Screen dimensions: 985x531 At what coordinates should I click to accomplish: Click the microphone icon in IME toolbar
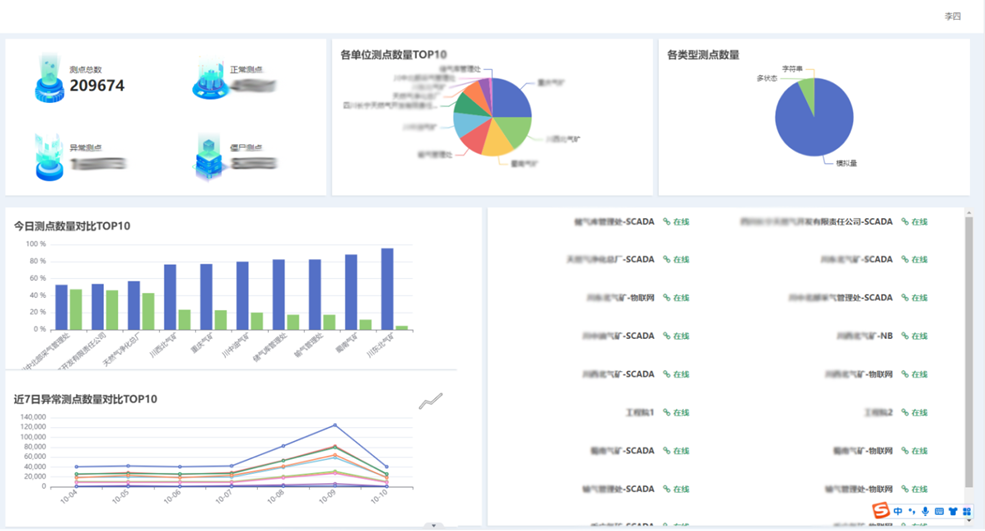pyautogui.click(x=926, y=512)
